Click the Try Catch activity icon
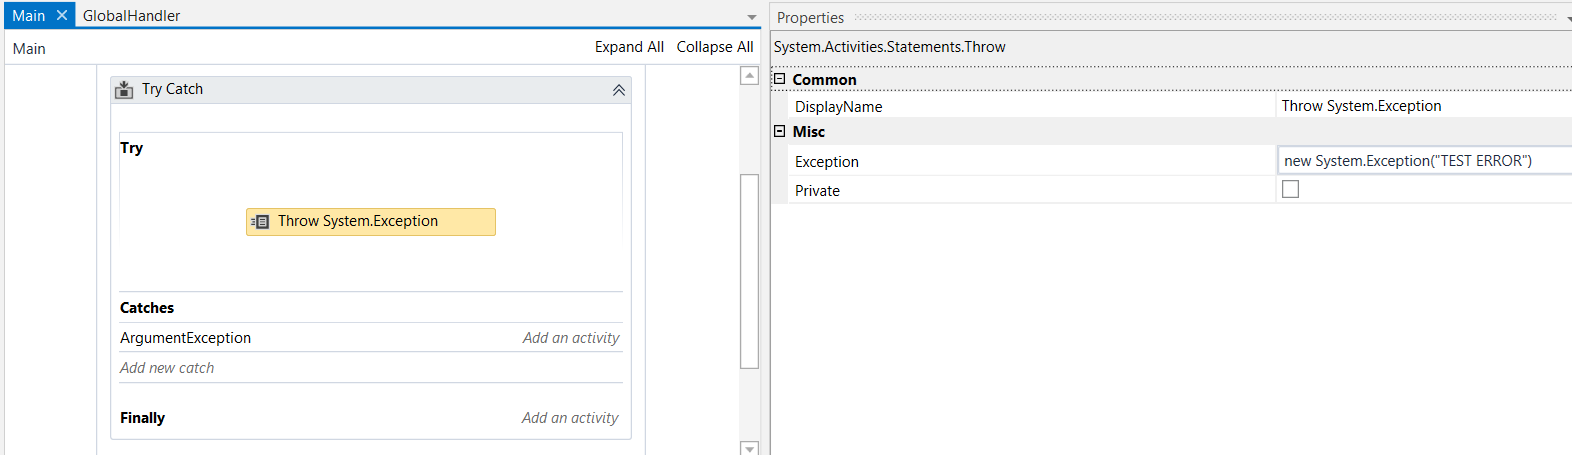1572x455 pixels. 124,90
